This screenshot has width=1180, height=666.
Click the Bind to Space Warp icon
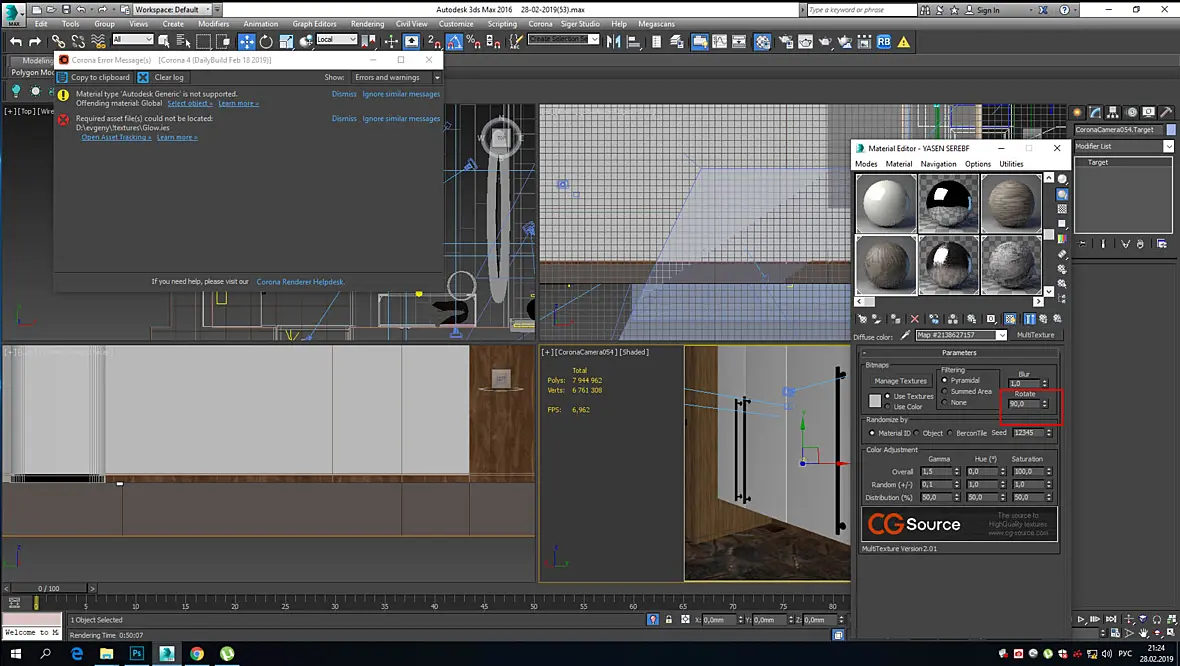pyautogui.click(x=99, y=41)
